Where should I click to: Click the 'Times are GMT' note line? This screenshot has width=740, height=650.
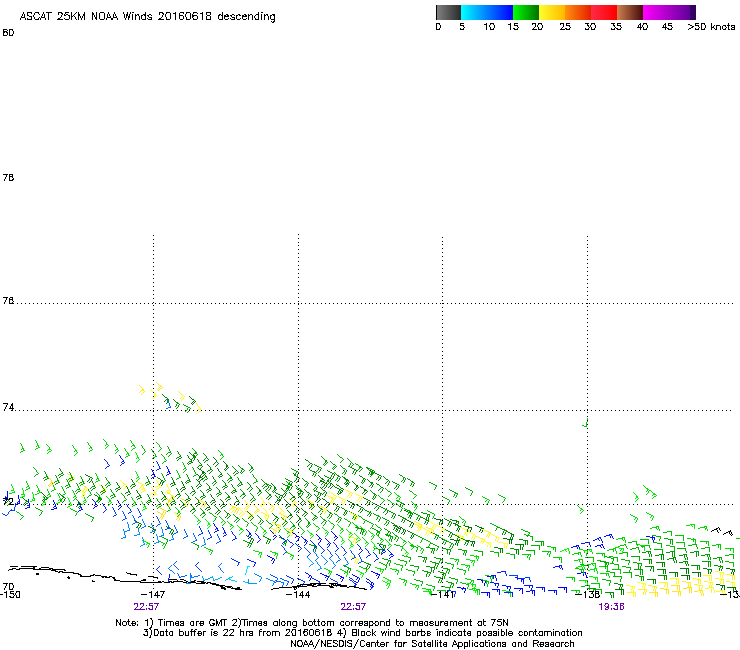click(312, 623)
